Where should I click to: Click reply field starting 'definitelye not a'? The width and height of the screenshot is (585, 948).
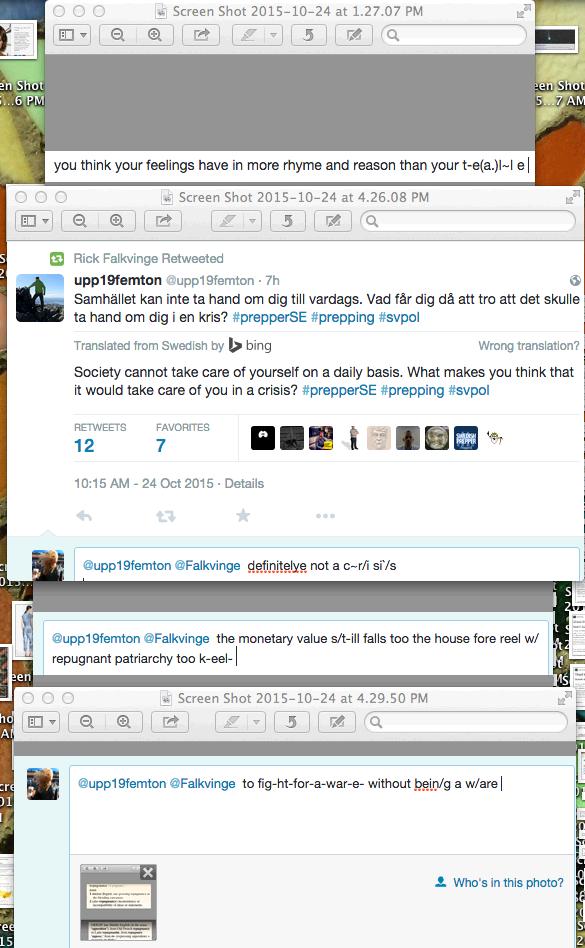pos(327,565)
